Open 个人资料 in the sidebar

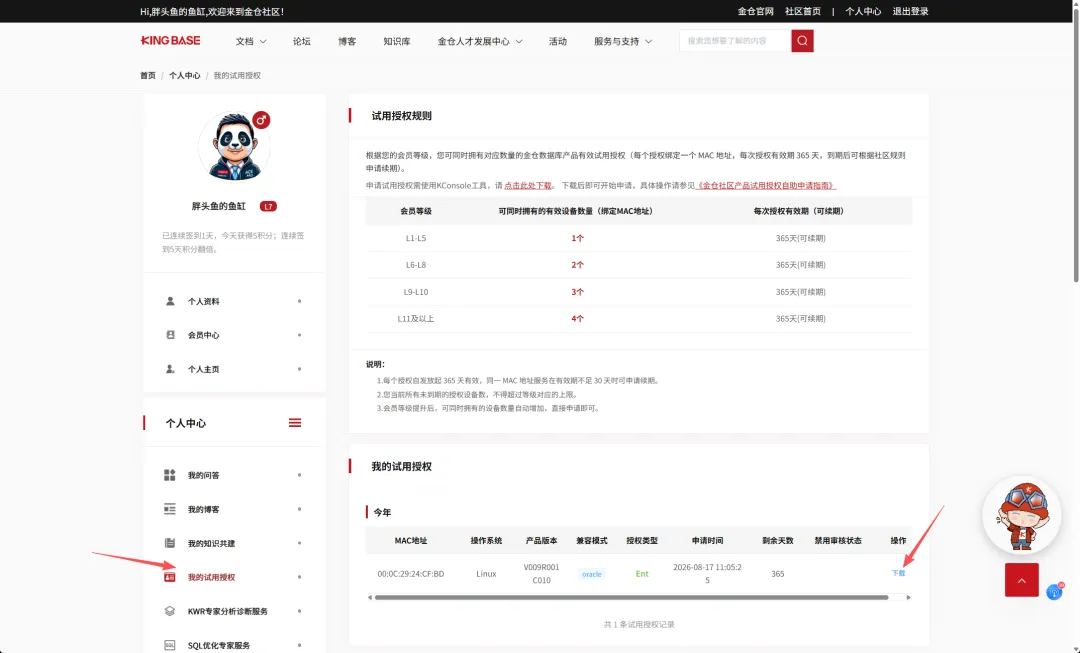204,301
